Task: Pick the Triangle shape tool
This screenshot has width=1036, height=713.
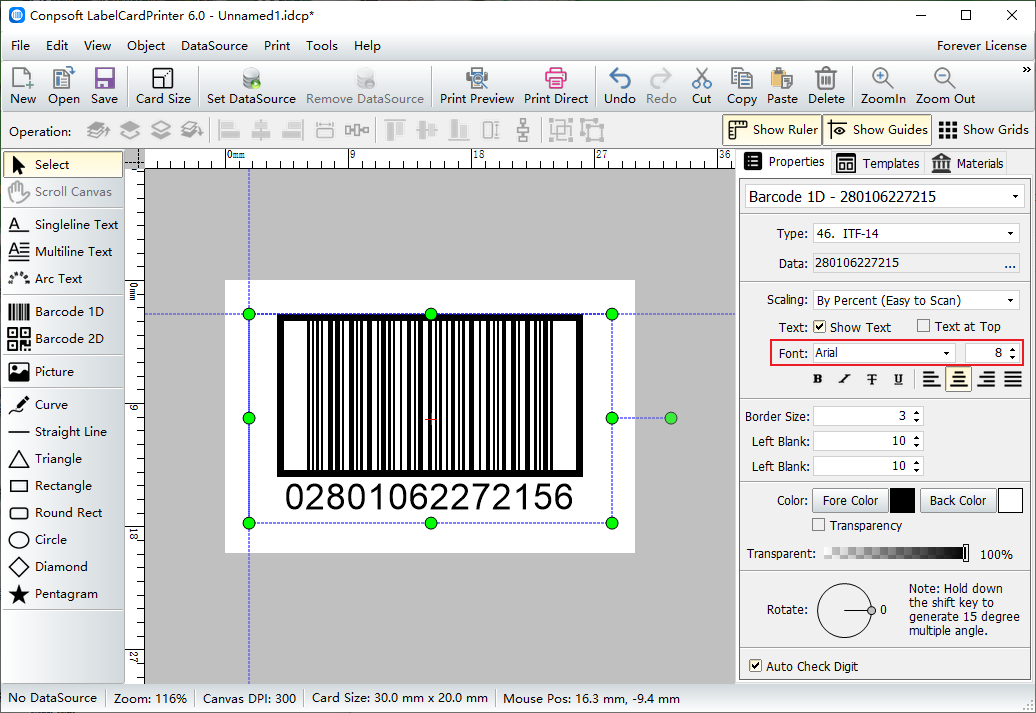Action: [63, 459]
